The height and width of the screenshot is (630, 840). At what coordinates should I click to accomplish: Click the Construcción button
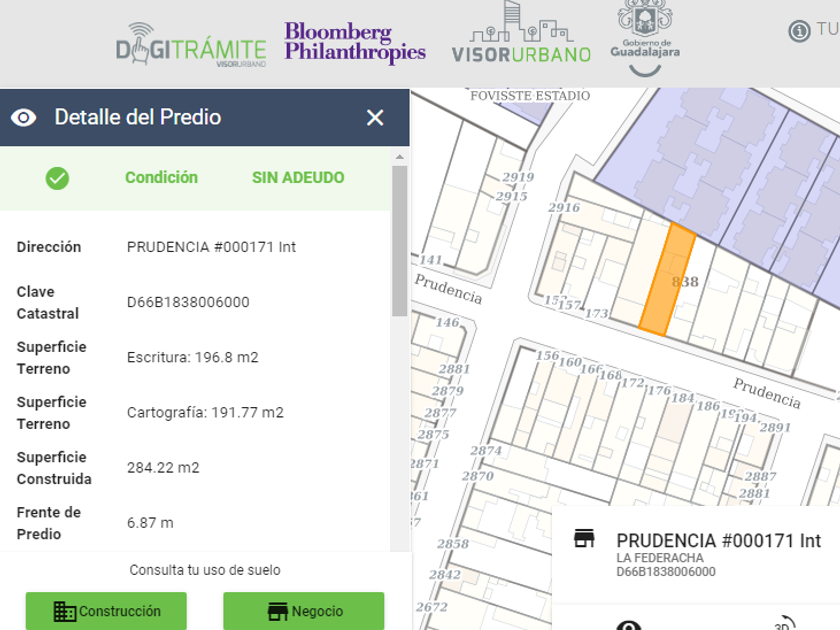pyautogui.click(x=106, y=611)
